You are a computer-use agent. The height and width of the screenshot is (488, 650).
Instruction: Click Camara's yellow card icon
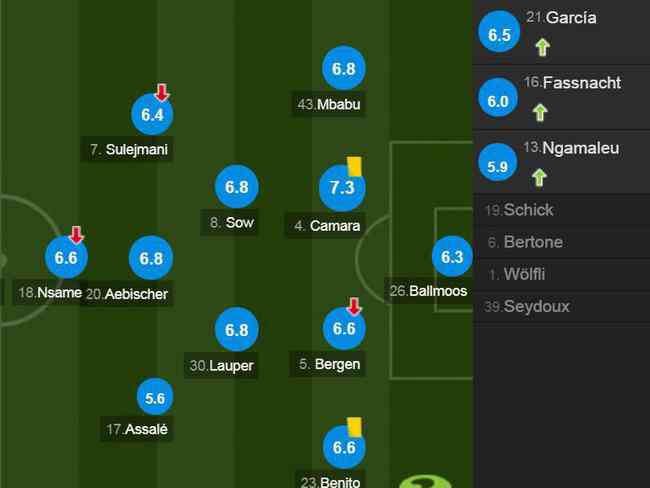click(354, 166)
